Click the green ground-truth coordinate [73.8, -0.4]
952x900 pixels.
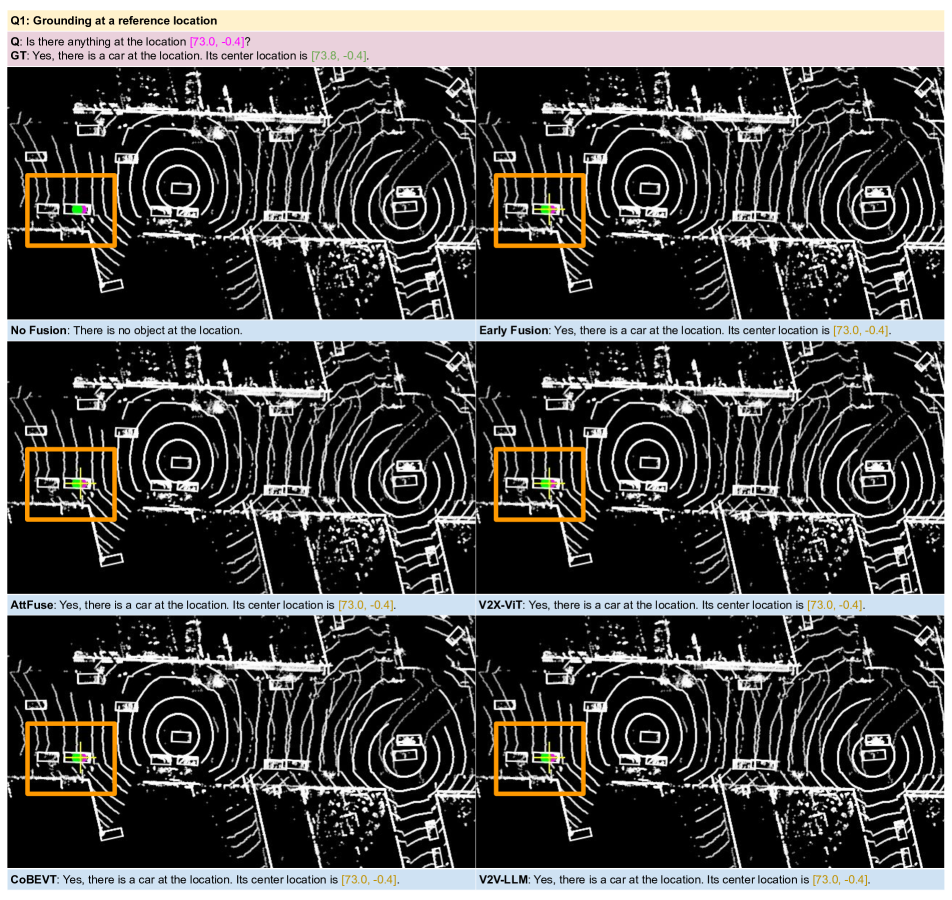339,55
